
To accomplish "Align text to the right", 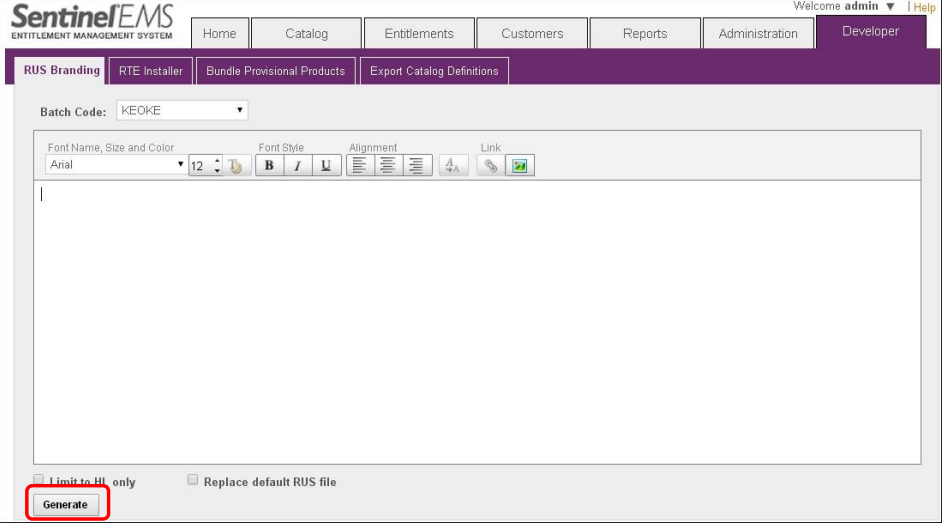I will 417,166.
